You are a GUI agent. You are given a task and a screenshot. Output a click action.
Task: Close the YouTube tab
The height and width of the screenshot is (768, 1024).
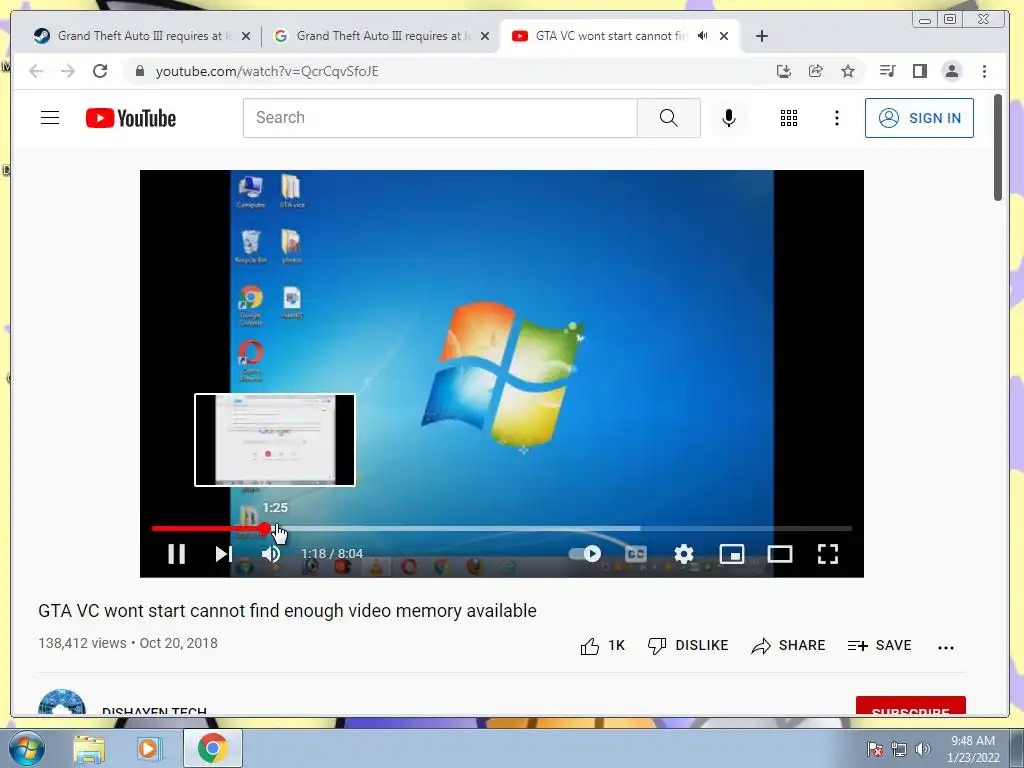pyautogui.click(x=724, y=36)
